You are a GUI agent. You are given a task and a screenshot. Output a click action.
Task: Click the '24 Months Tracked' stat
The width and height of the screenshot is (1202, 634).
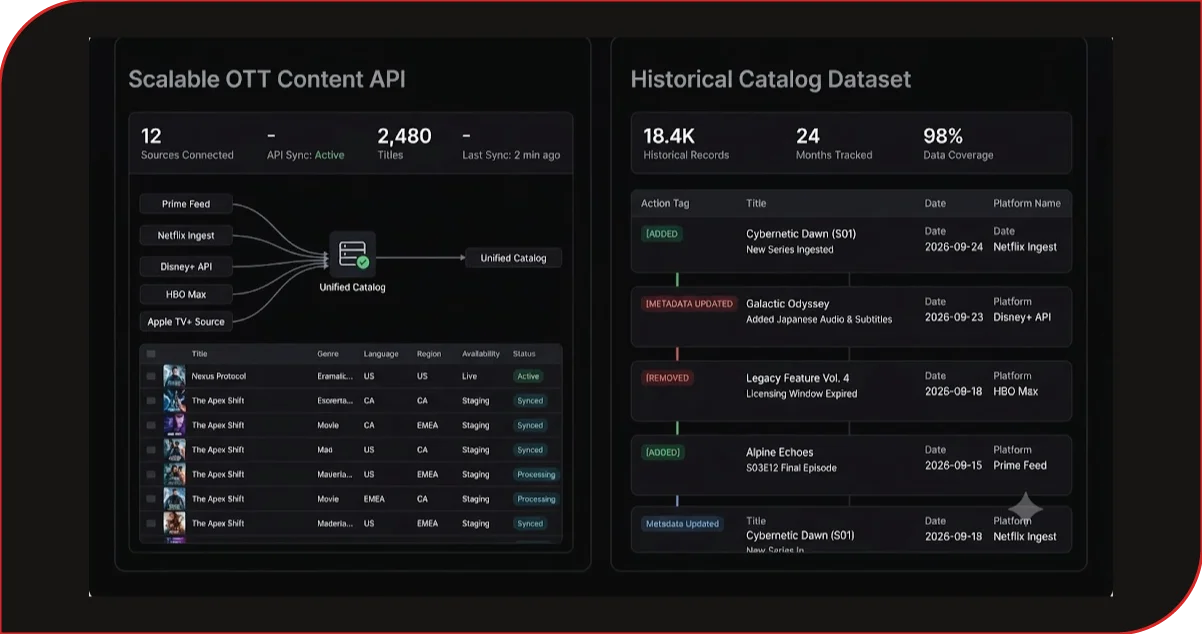(834, 143)
